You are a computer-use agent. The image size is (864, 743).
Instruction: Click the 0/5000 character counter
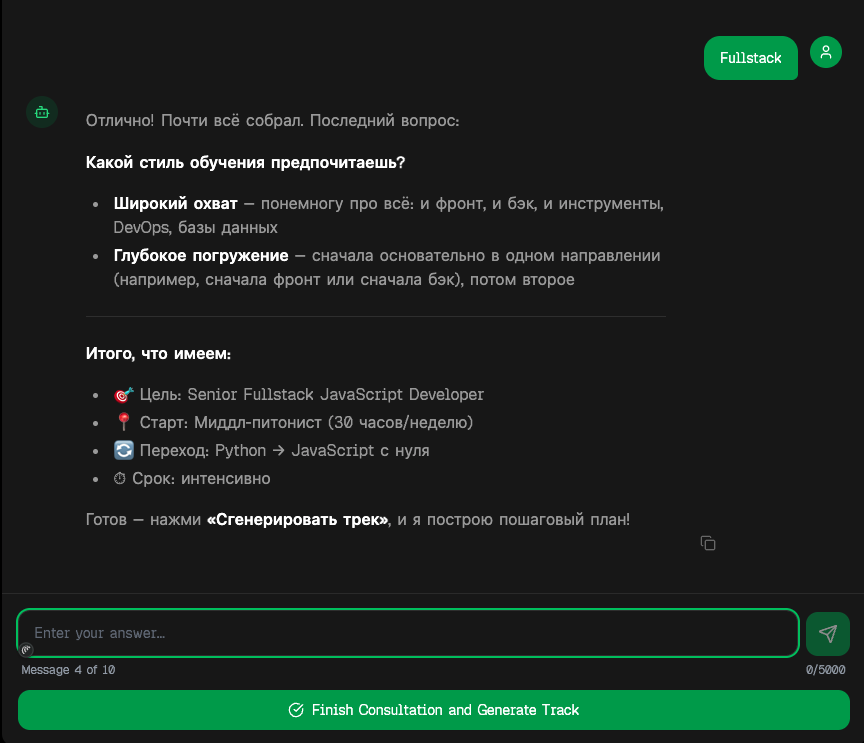tap(825, 670)
